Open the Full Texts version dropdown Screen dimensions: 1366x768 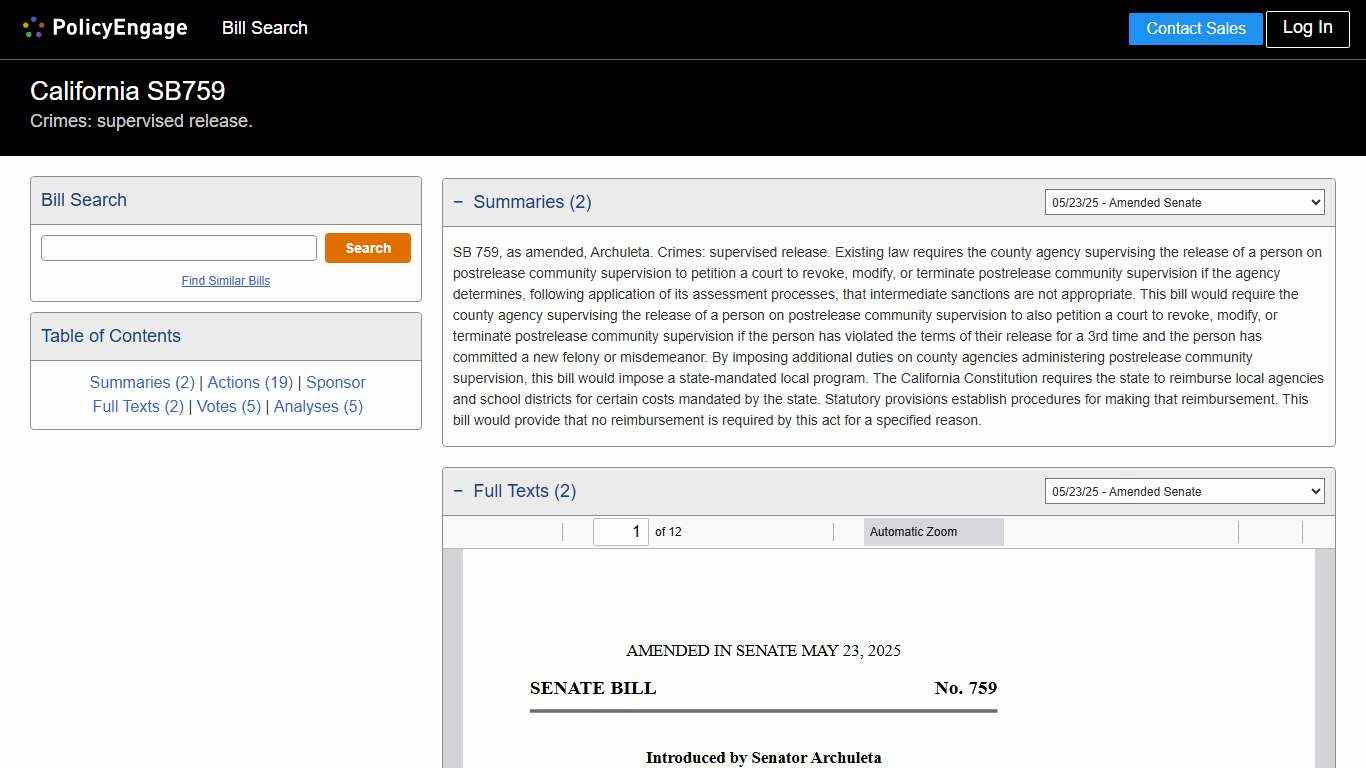point(1184,491)
